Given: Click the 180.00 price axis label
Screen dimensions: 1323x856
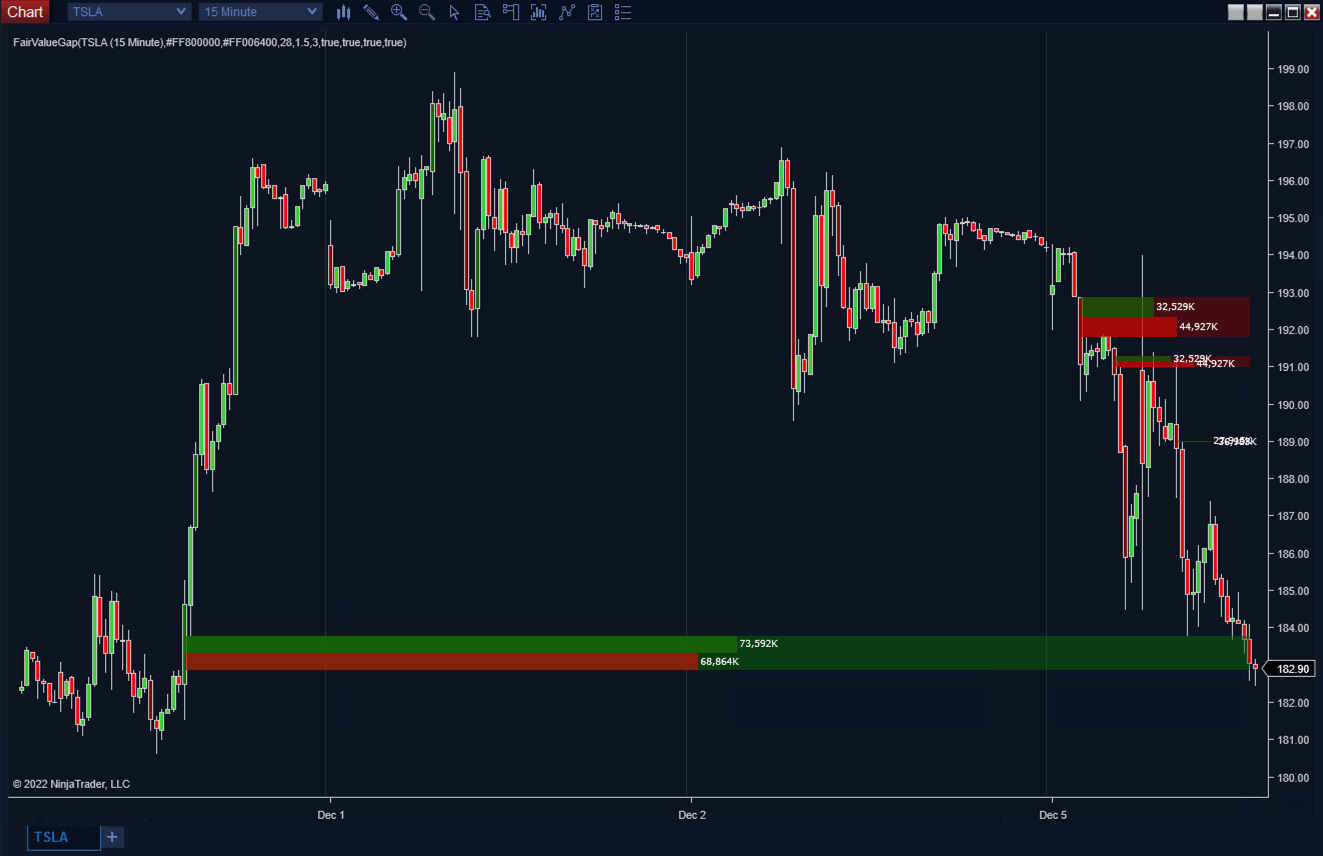Looking at the screenshot, I should tap(1294, 778).
